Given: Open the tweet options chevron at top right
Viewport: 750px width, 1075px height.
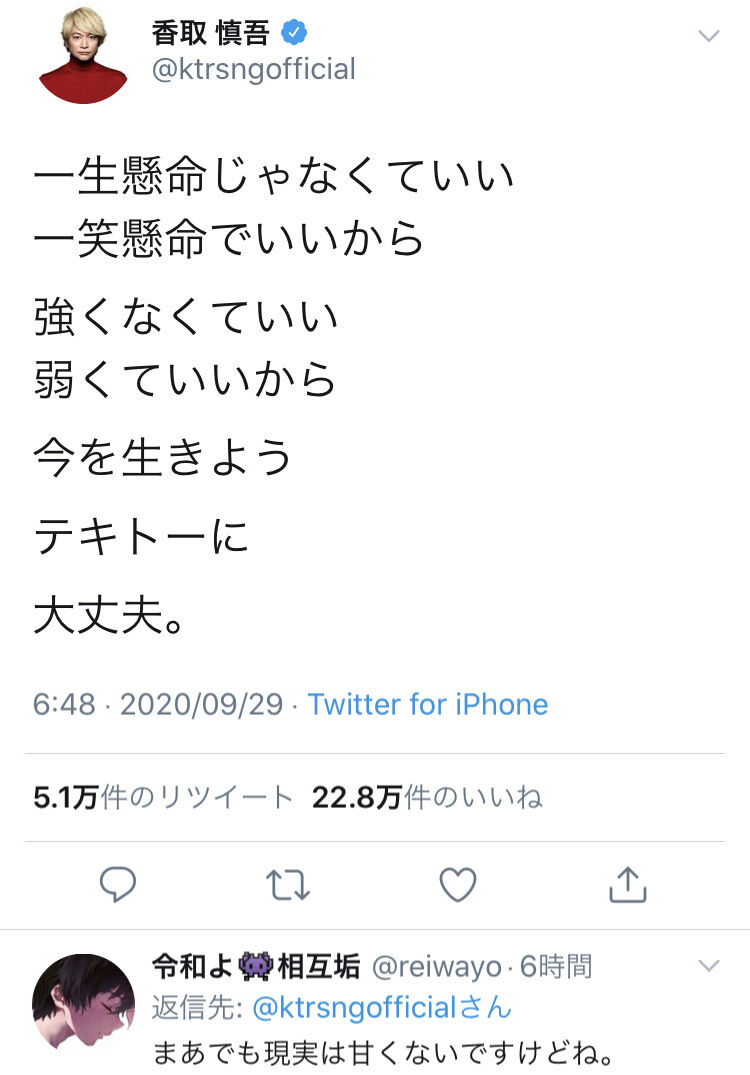Looking at the screenshot, I should (x=707, y=35).
